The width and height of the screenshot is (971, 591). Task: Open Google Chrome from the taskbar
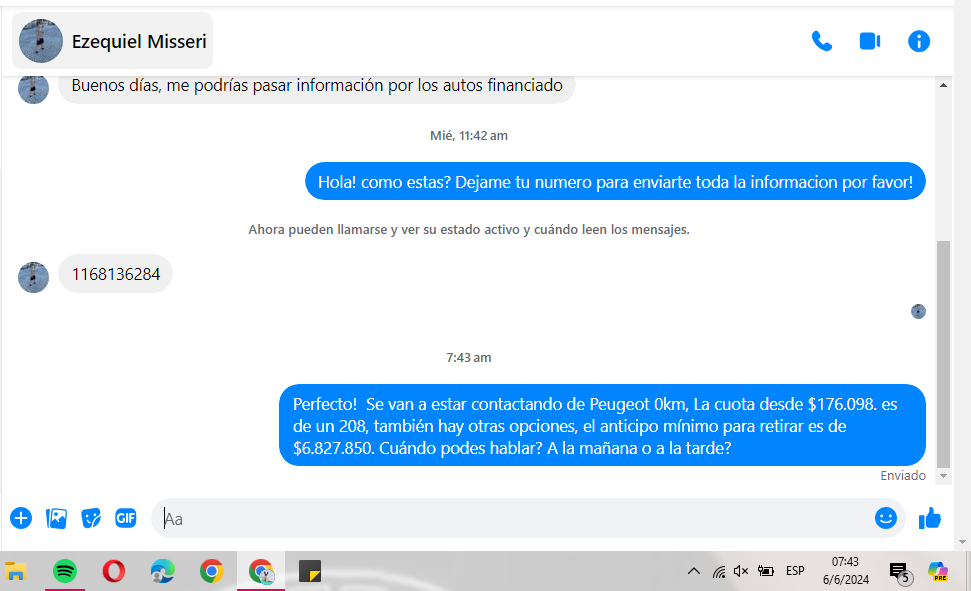212,571
